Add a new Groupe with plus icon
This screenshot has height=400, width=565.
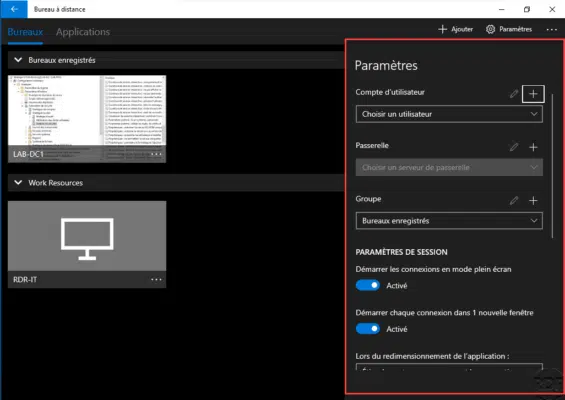(533, 200)
